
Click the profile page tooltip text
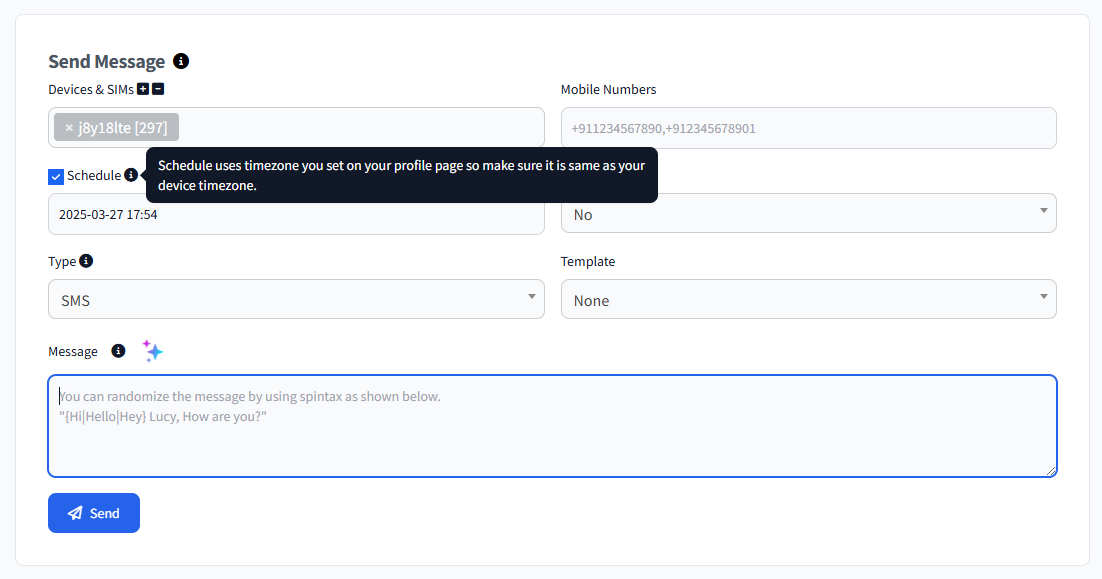click(x=400, y=176)
